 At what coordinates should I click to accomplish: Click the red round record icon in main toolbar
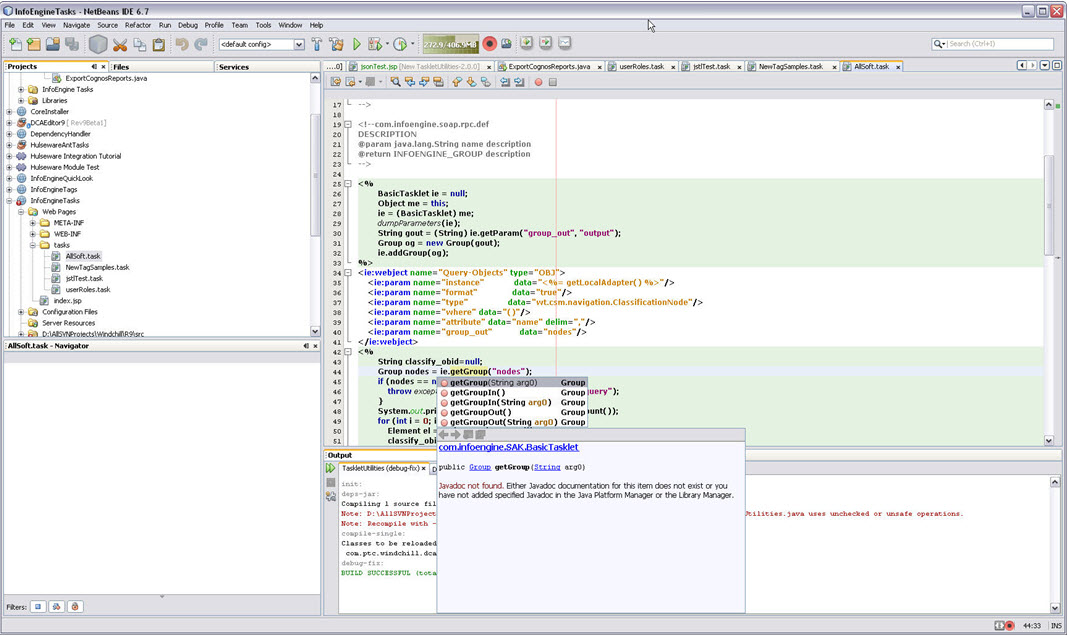tap(490, 44)
